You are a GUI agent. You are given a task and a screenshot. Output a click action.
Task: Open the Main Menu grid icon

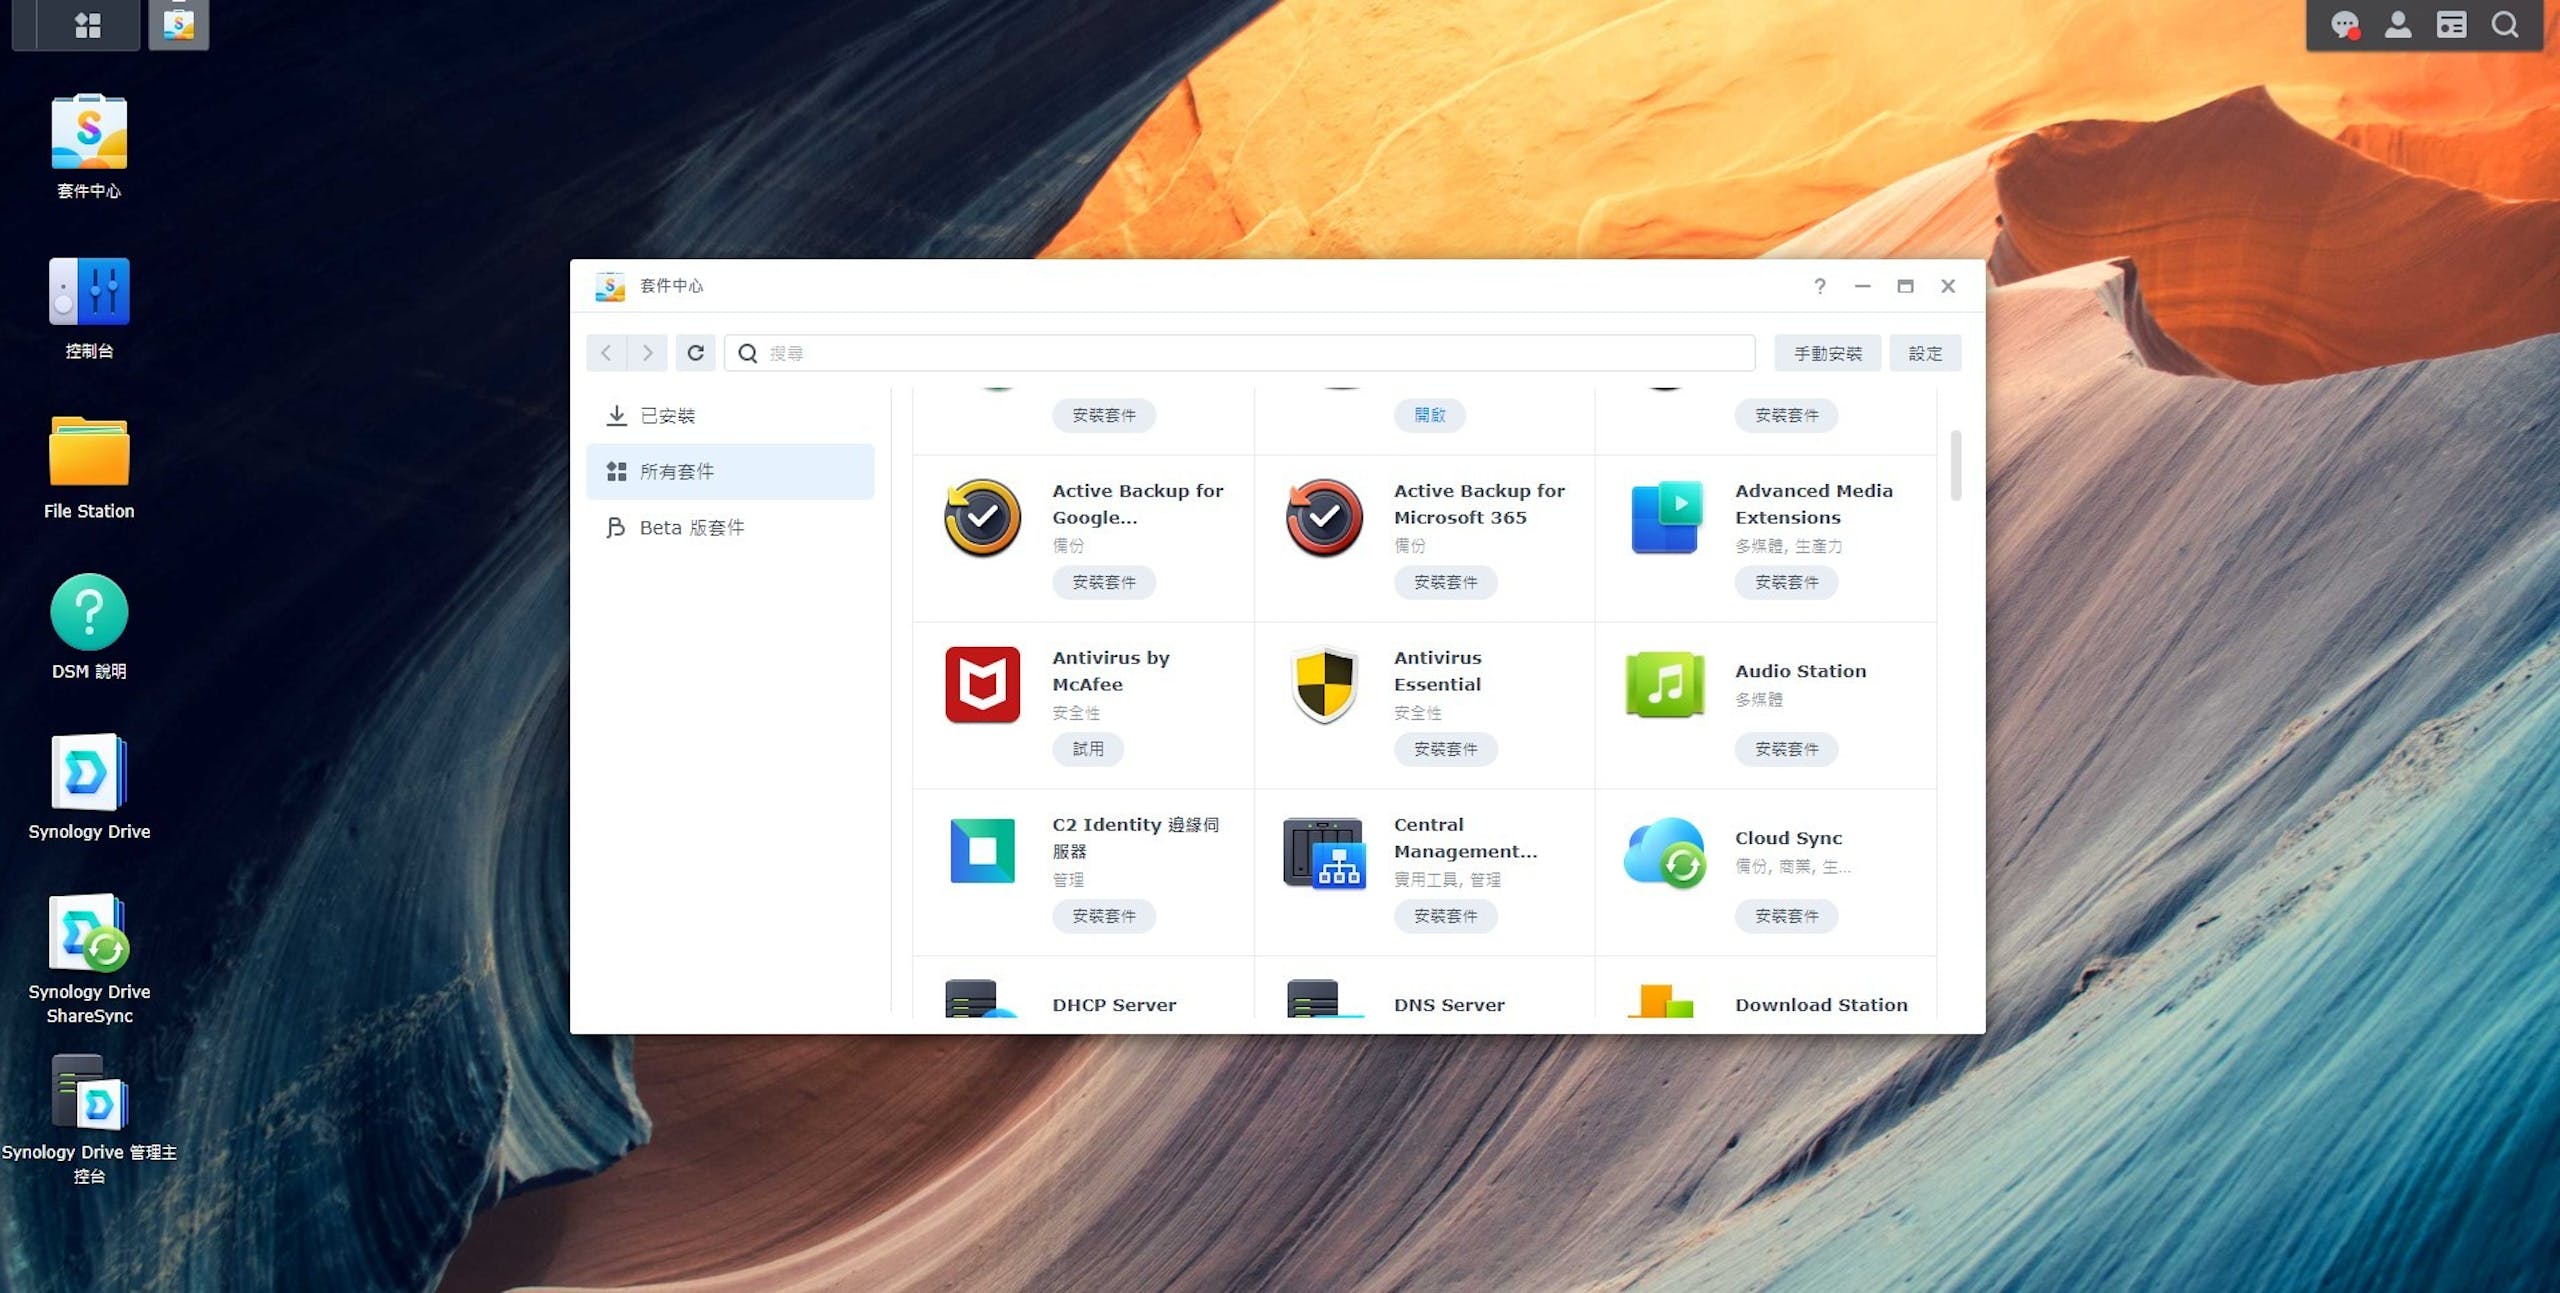pyautogui.click(x=88, y=24)
